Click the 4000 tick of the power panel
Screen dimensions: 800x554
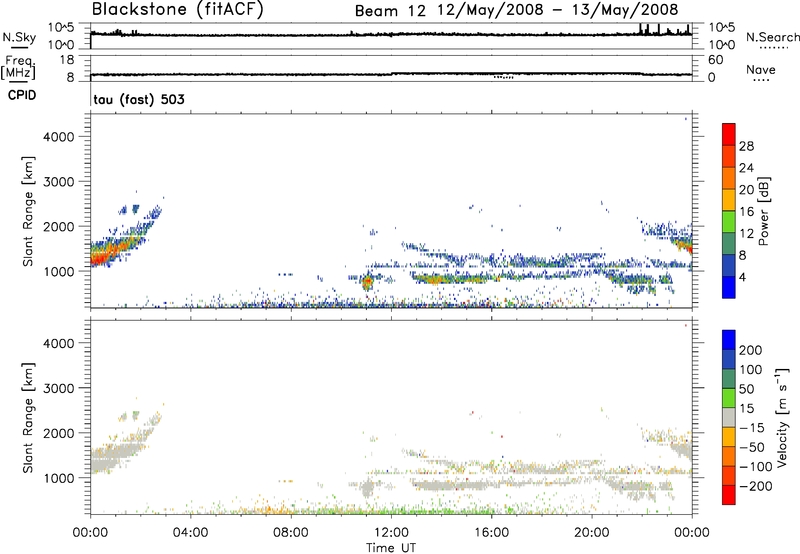coord(59,137)
